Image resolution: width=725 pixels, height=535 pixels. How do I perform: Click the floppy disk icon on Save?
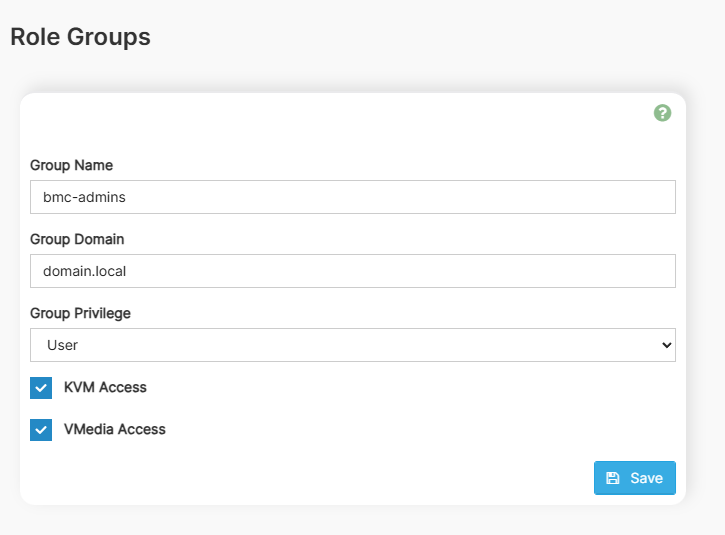613,478
